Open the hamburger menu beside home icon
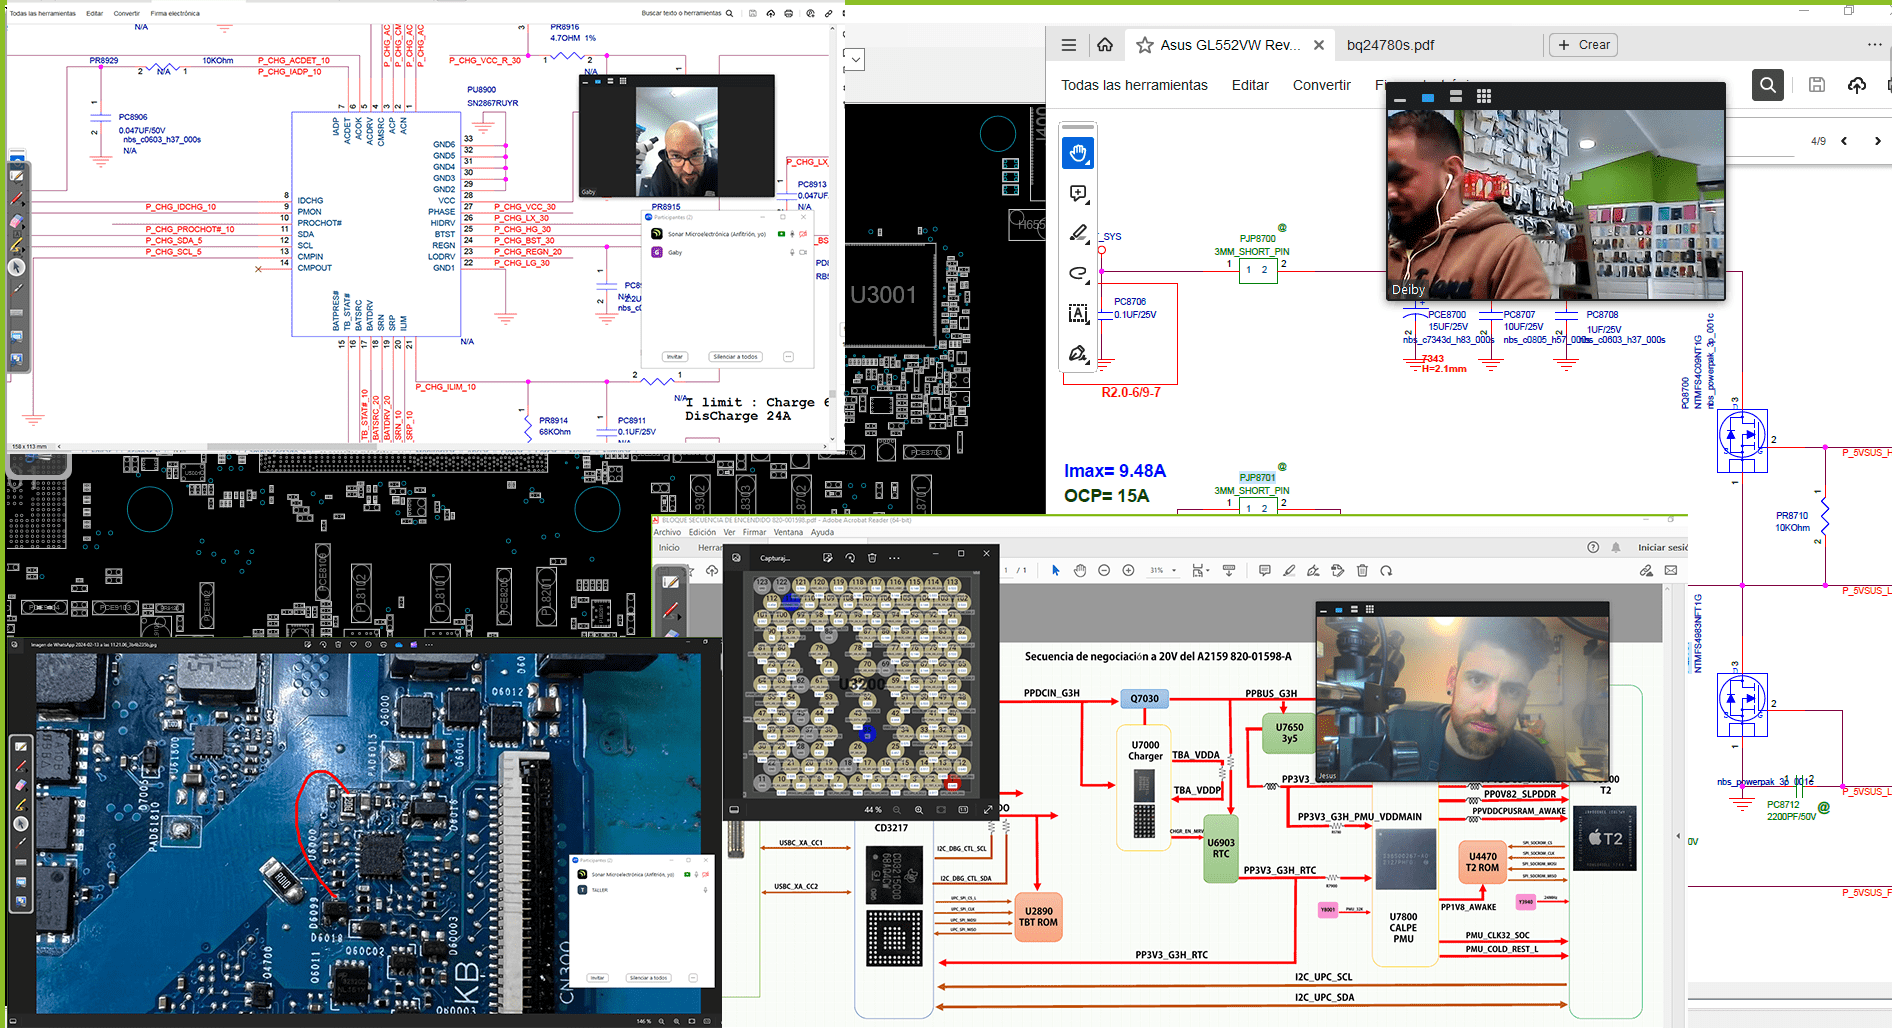 pyautogui.click(x=1069, y=45)
